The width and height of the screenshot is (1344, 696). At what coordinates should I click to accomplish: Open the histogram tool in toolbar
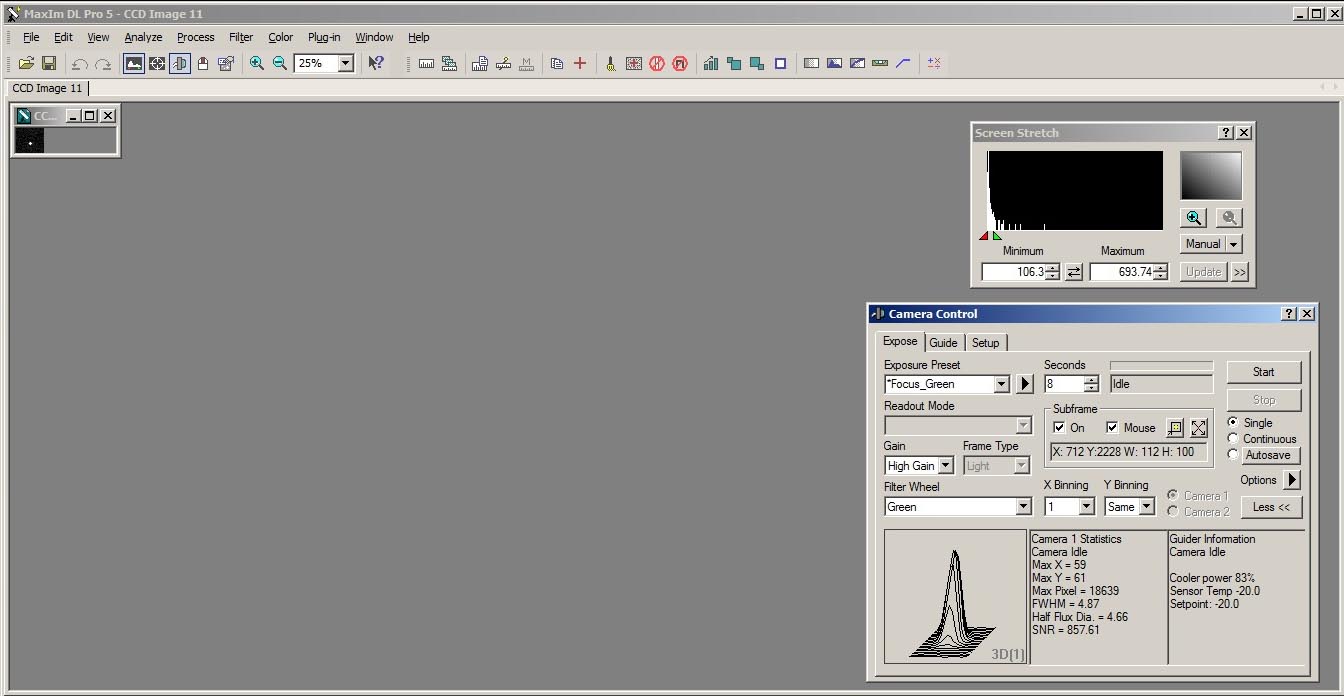coord(711,63)
